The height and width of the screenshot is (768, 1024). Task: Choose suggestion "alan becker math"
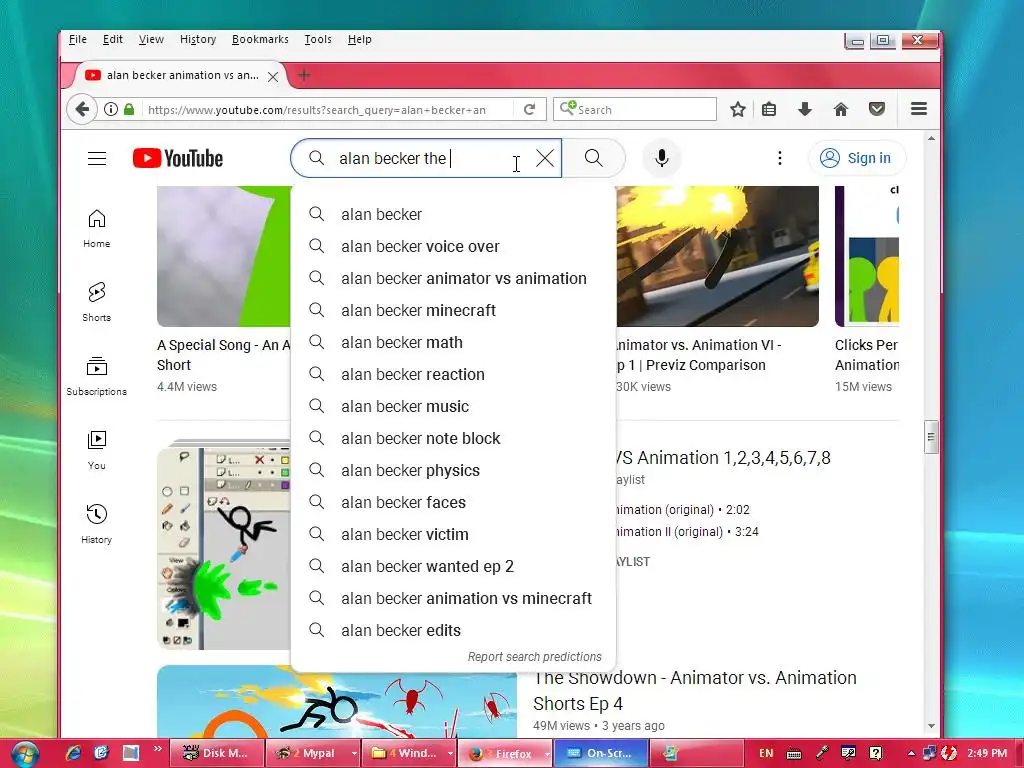coord(453,342)
